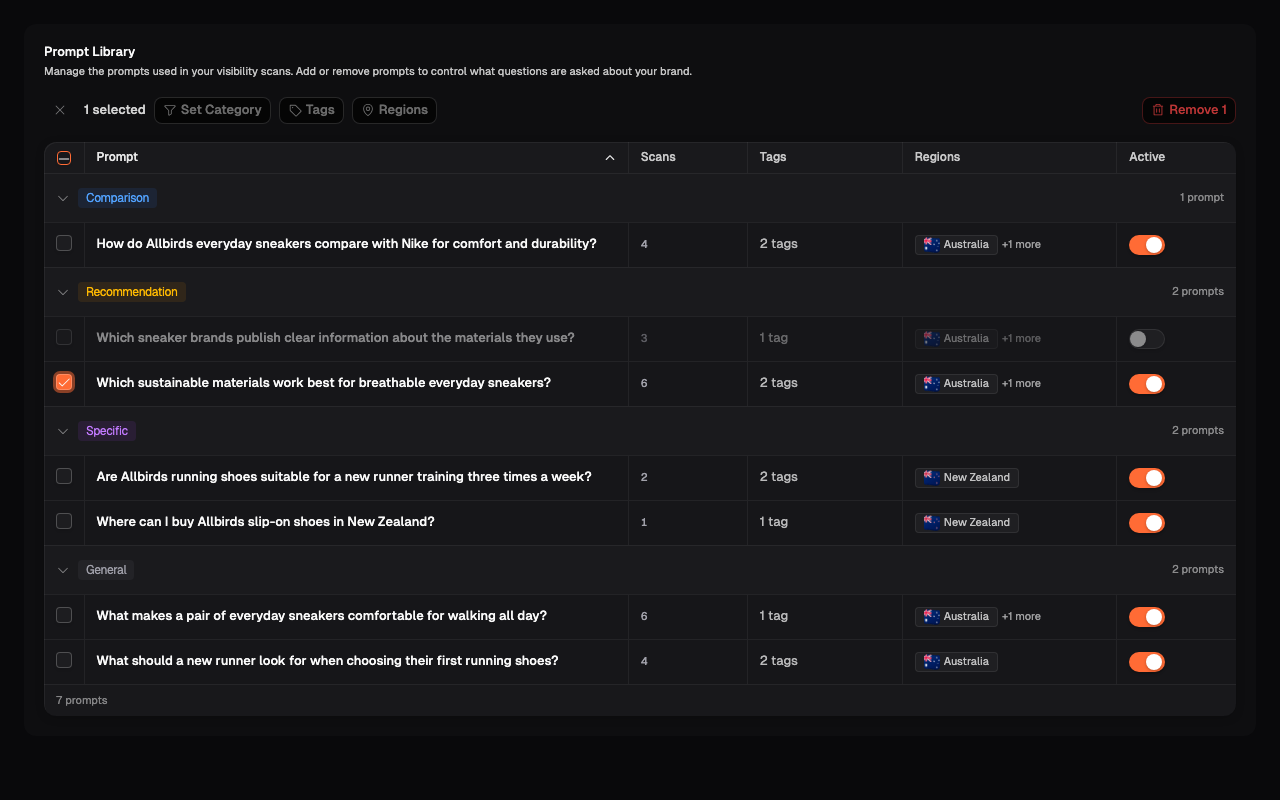Open the Regions bulk action
Image resolution: width=1280 pixels, height=800 pixels.
pos(394,110)
